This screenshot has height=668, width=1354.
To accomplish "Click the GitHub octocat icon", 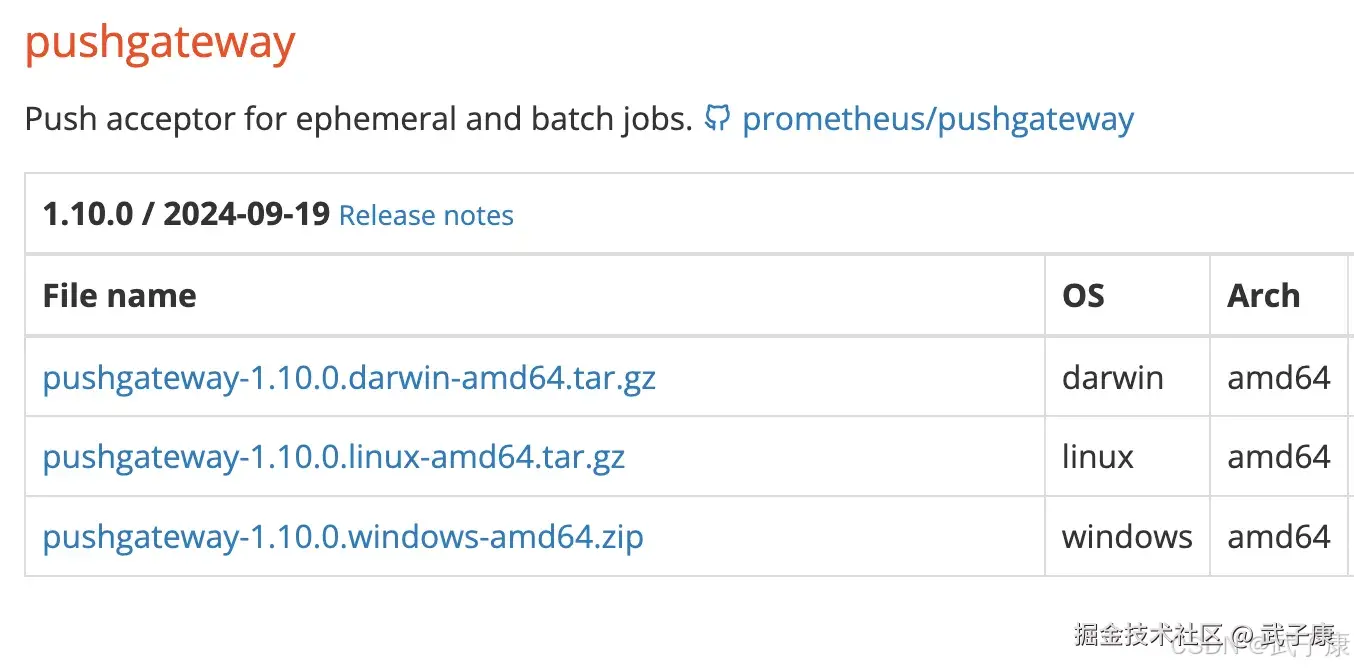I will coord(716,118).
